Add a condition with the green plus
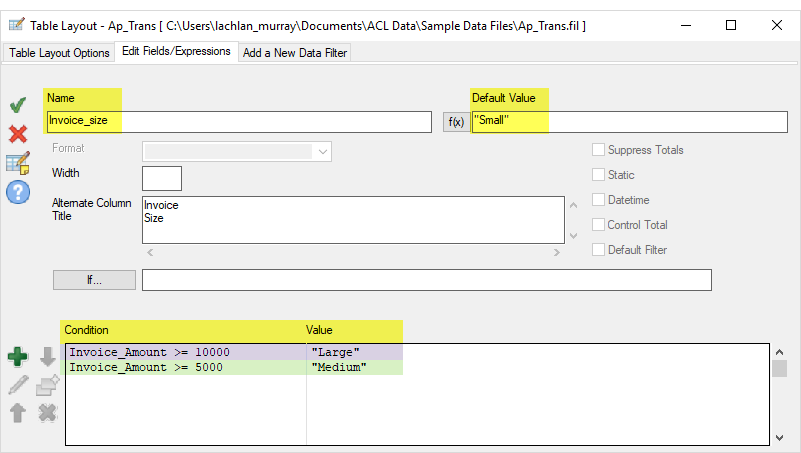 point(18,356)
